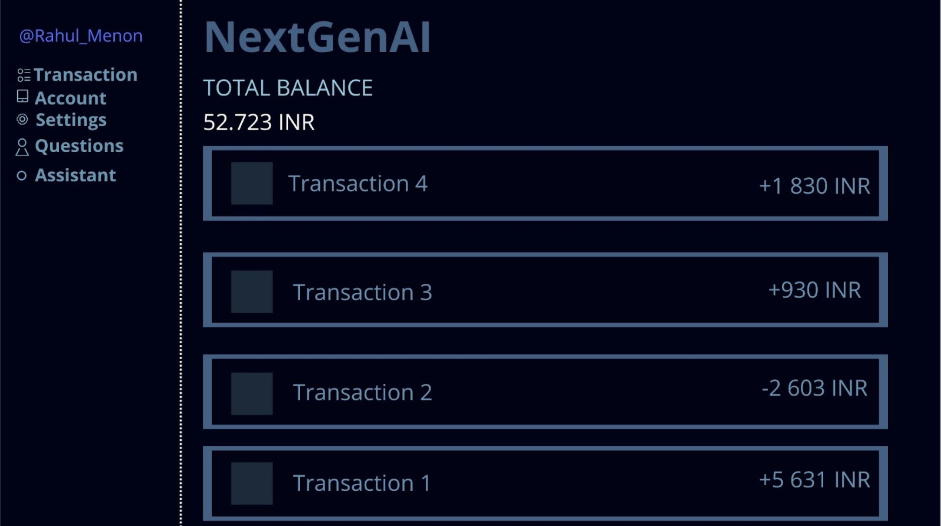The width and height of the screenshot is (941, 526).
Task: Click the Transaction 4 square thumbnail
Action: [x=252, y=184]
